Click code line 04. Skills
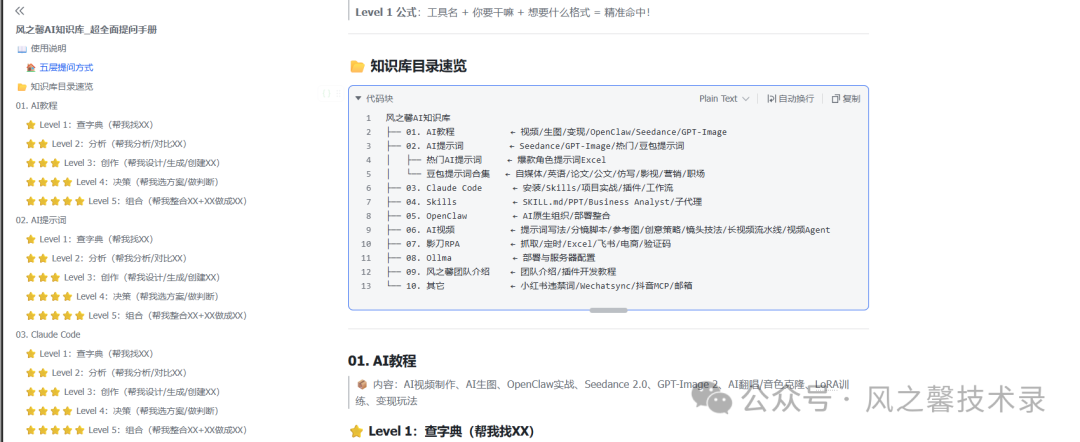Viewport: 1080px width, 442px height. pyautogui.click(x=543, y=202)
